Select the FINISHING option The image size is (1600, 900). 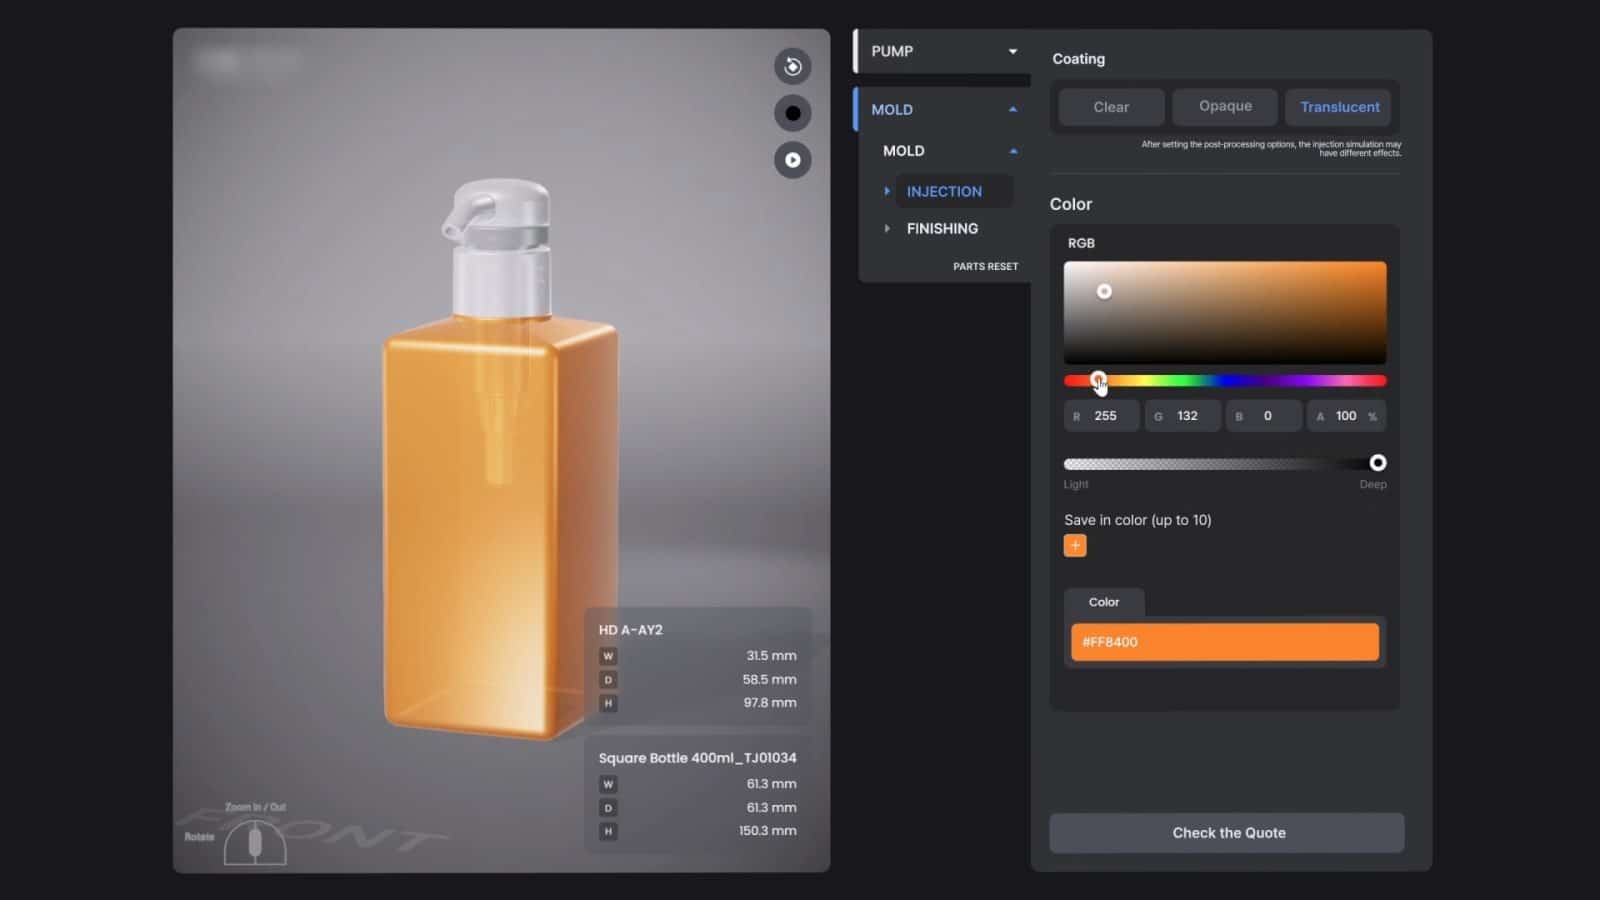[x=942, y=229]
